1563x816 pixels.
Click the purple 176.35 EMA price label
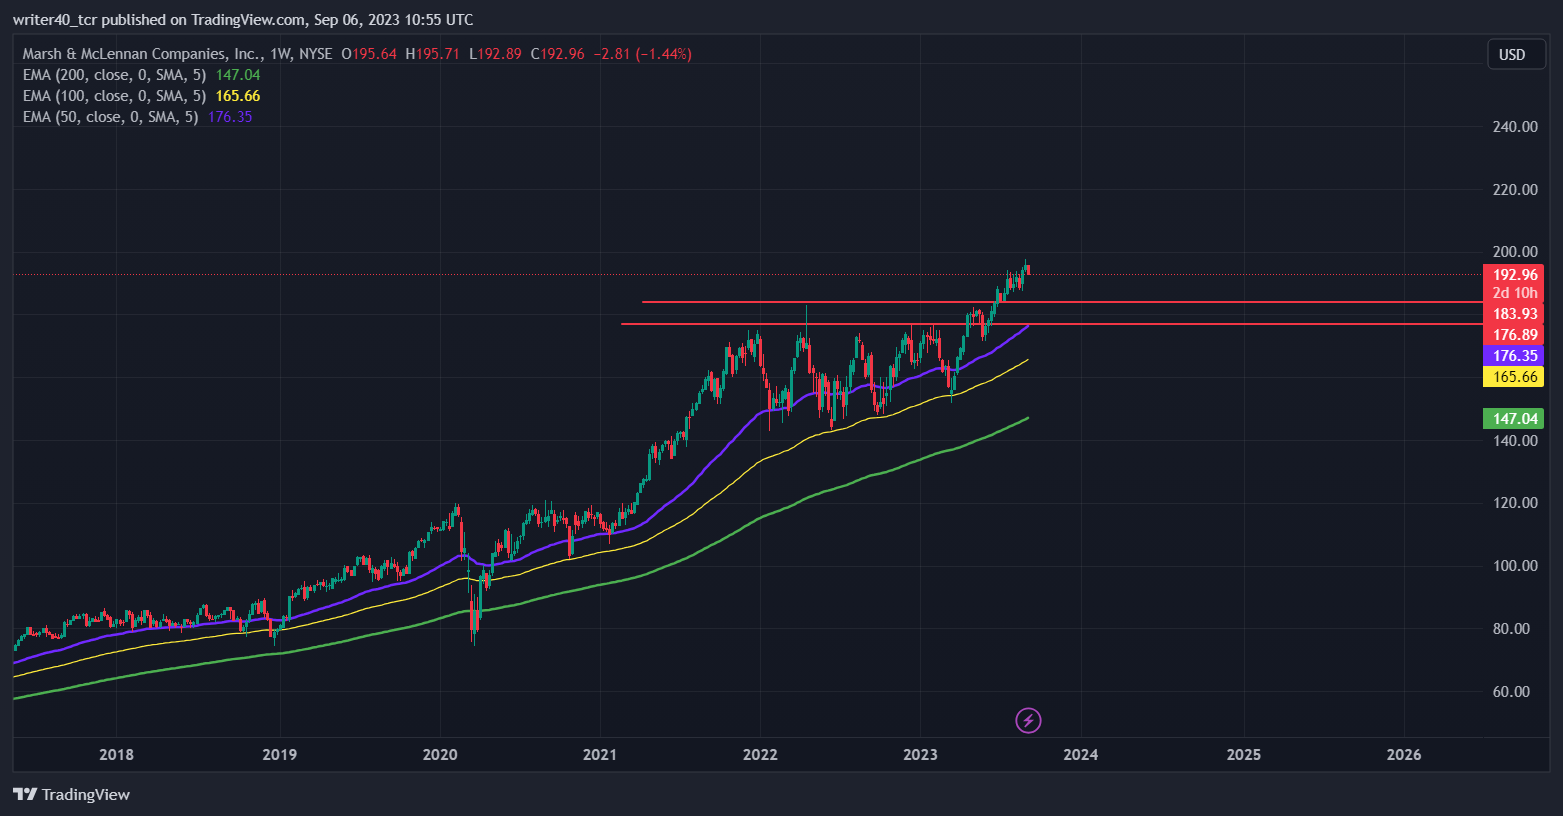[1514, 356]
